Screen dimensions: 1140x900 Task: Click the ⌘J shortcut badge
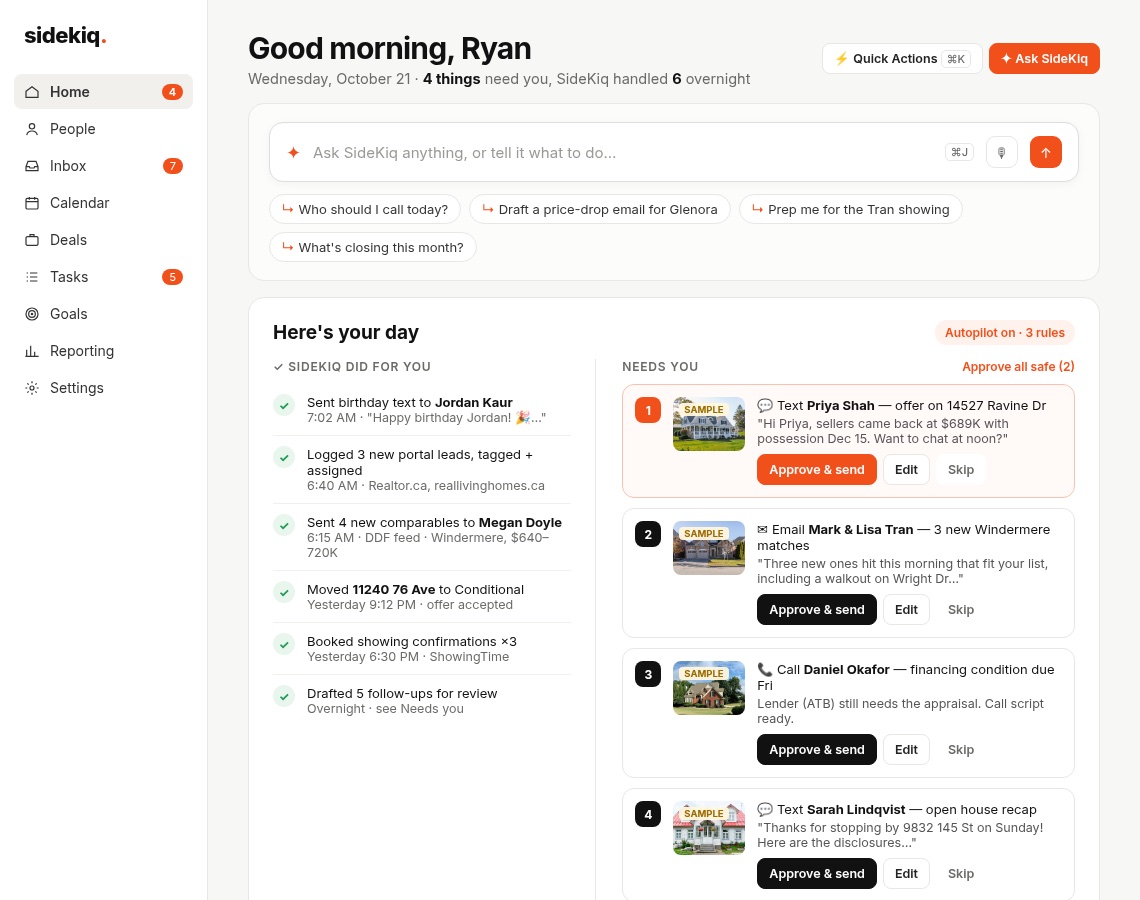click(x=959, y=152)
